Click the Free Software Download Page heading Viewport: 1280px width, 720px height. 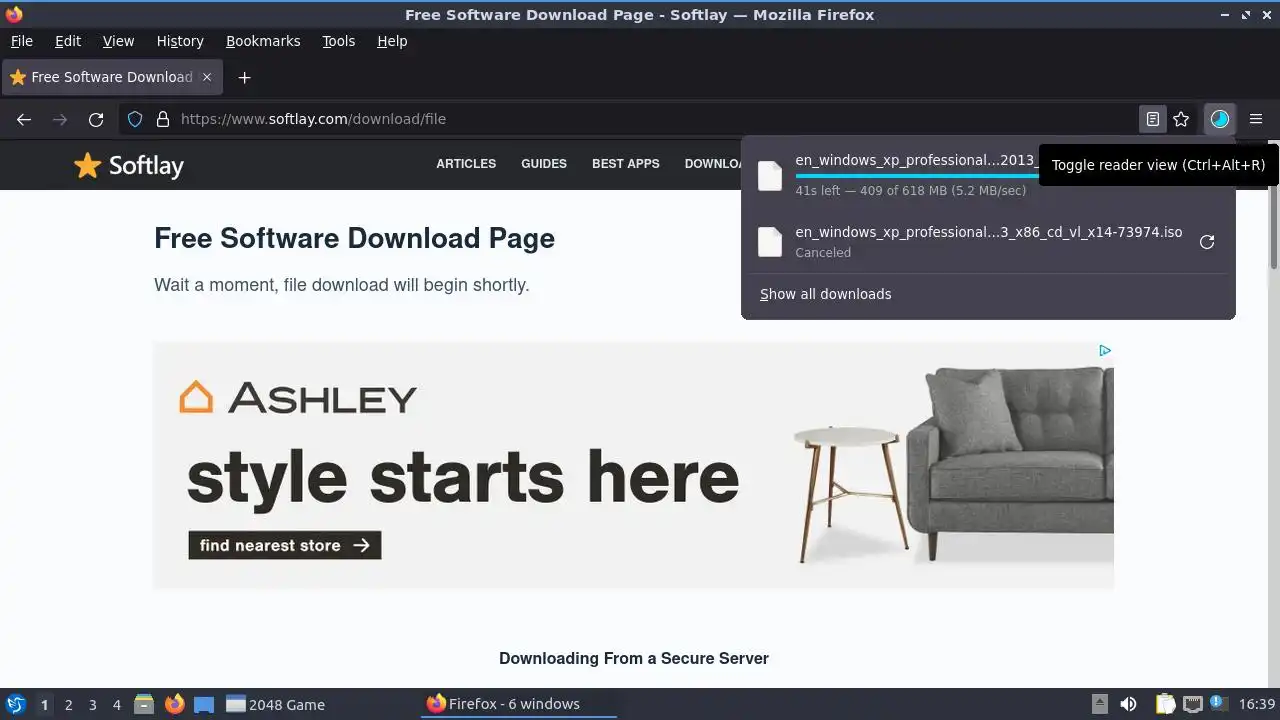pyautogui.click(x=354, y=238)
